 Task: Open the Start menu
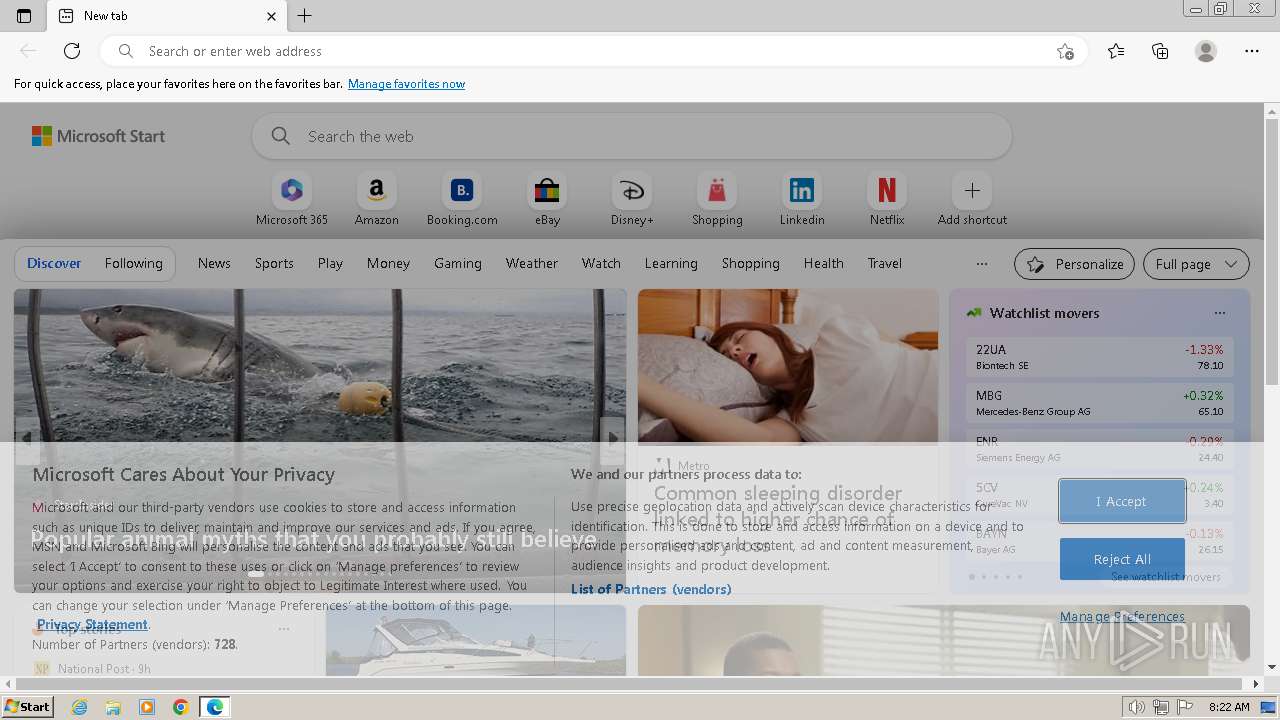27,707
